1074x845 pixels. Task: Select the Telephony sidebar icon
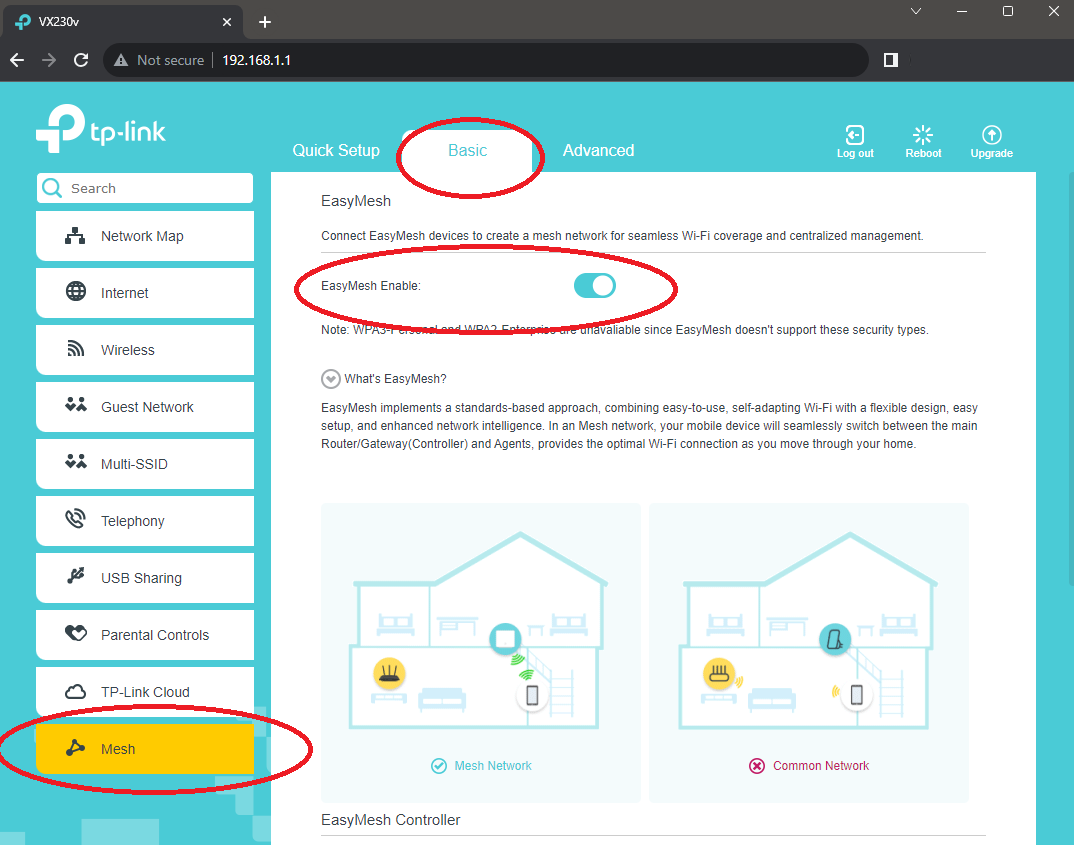click(144, 520)
